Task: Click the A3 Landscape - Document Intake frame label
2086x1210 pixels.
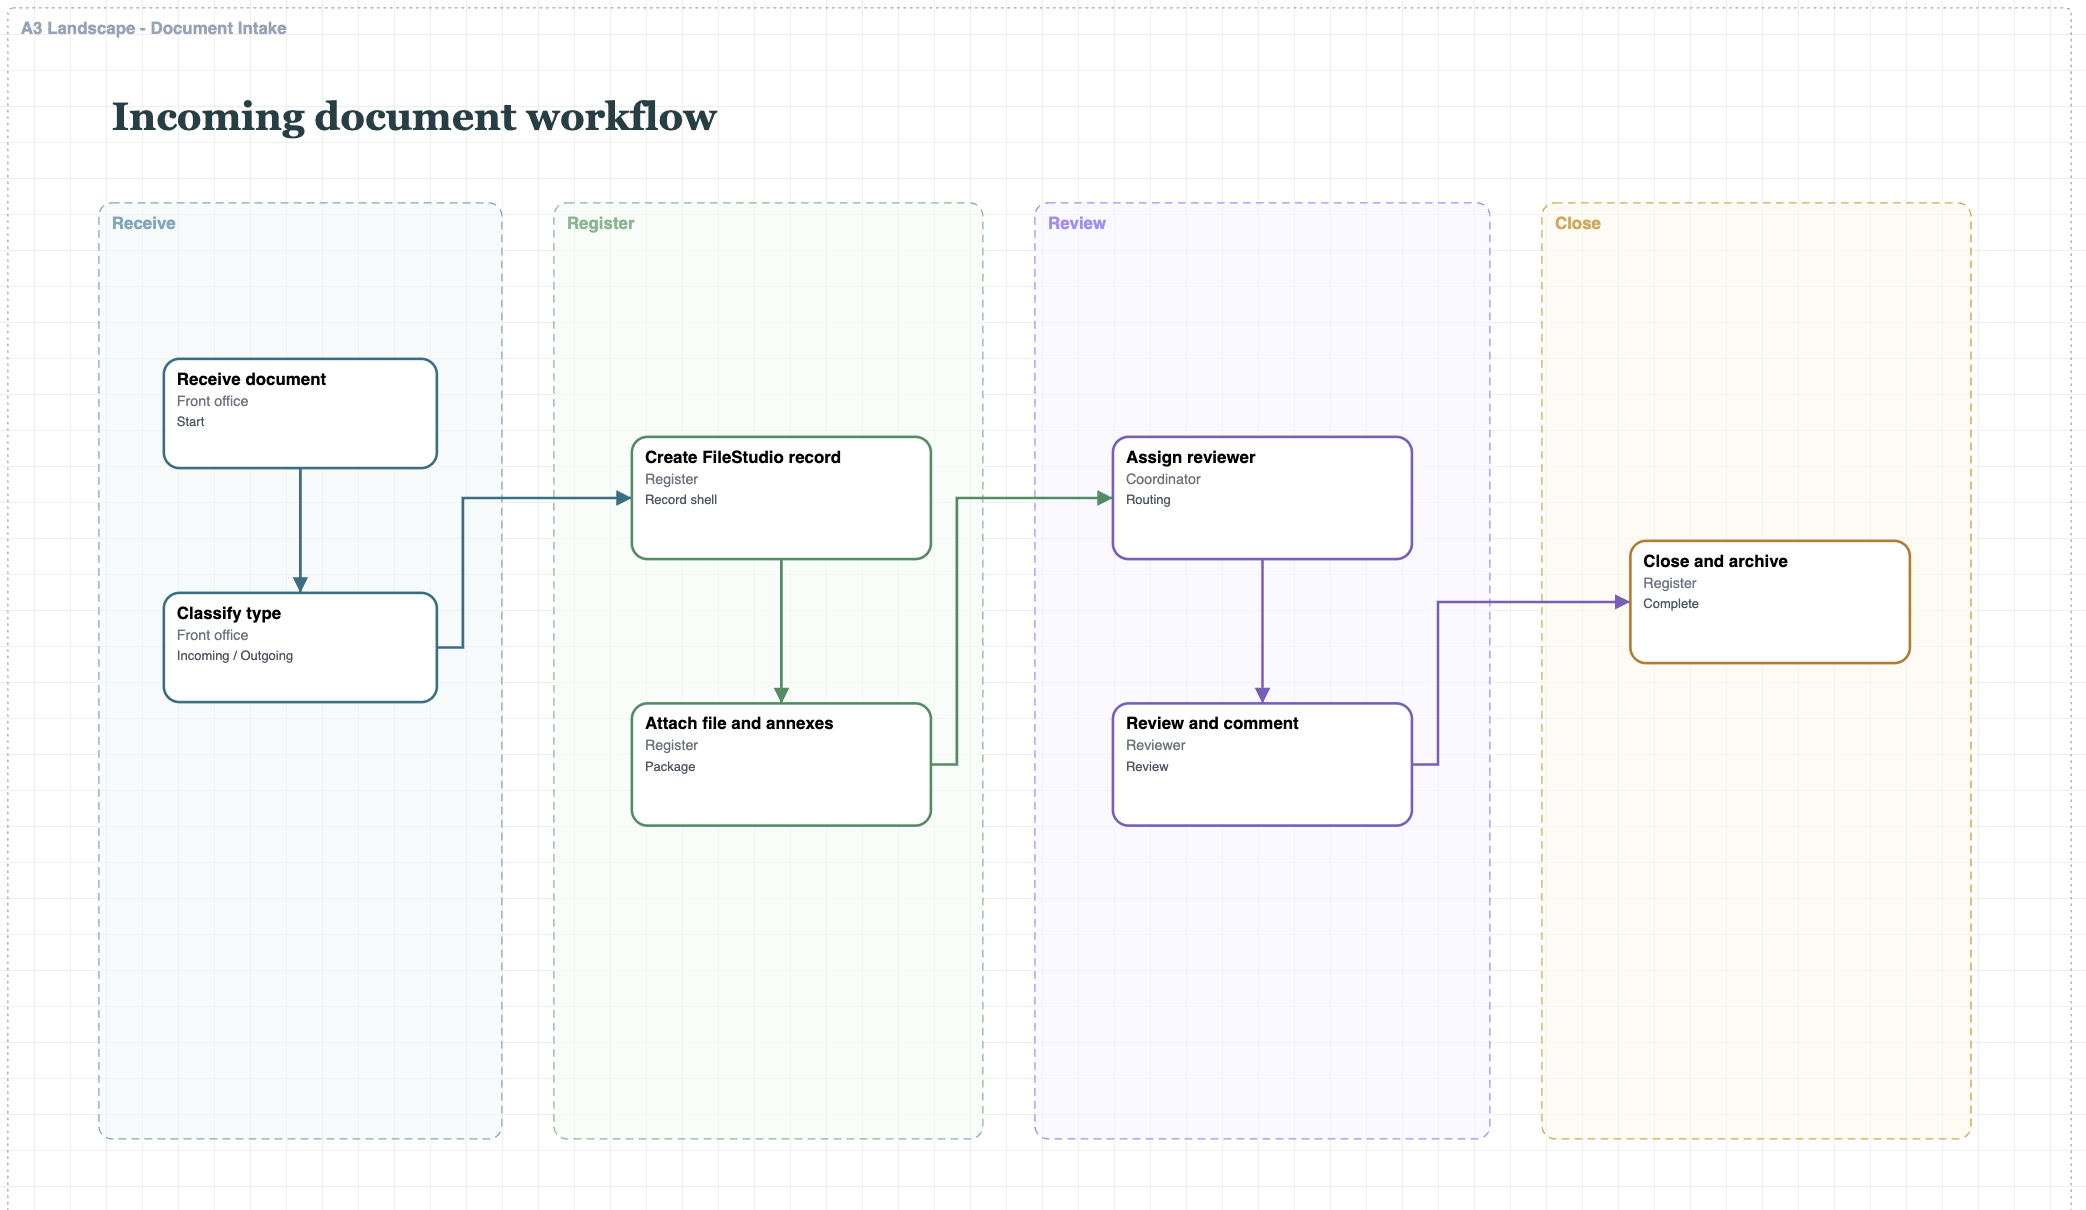Action: 153,28
